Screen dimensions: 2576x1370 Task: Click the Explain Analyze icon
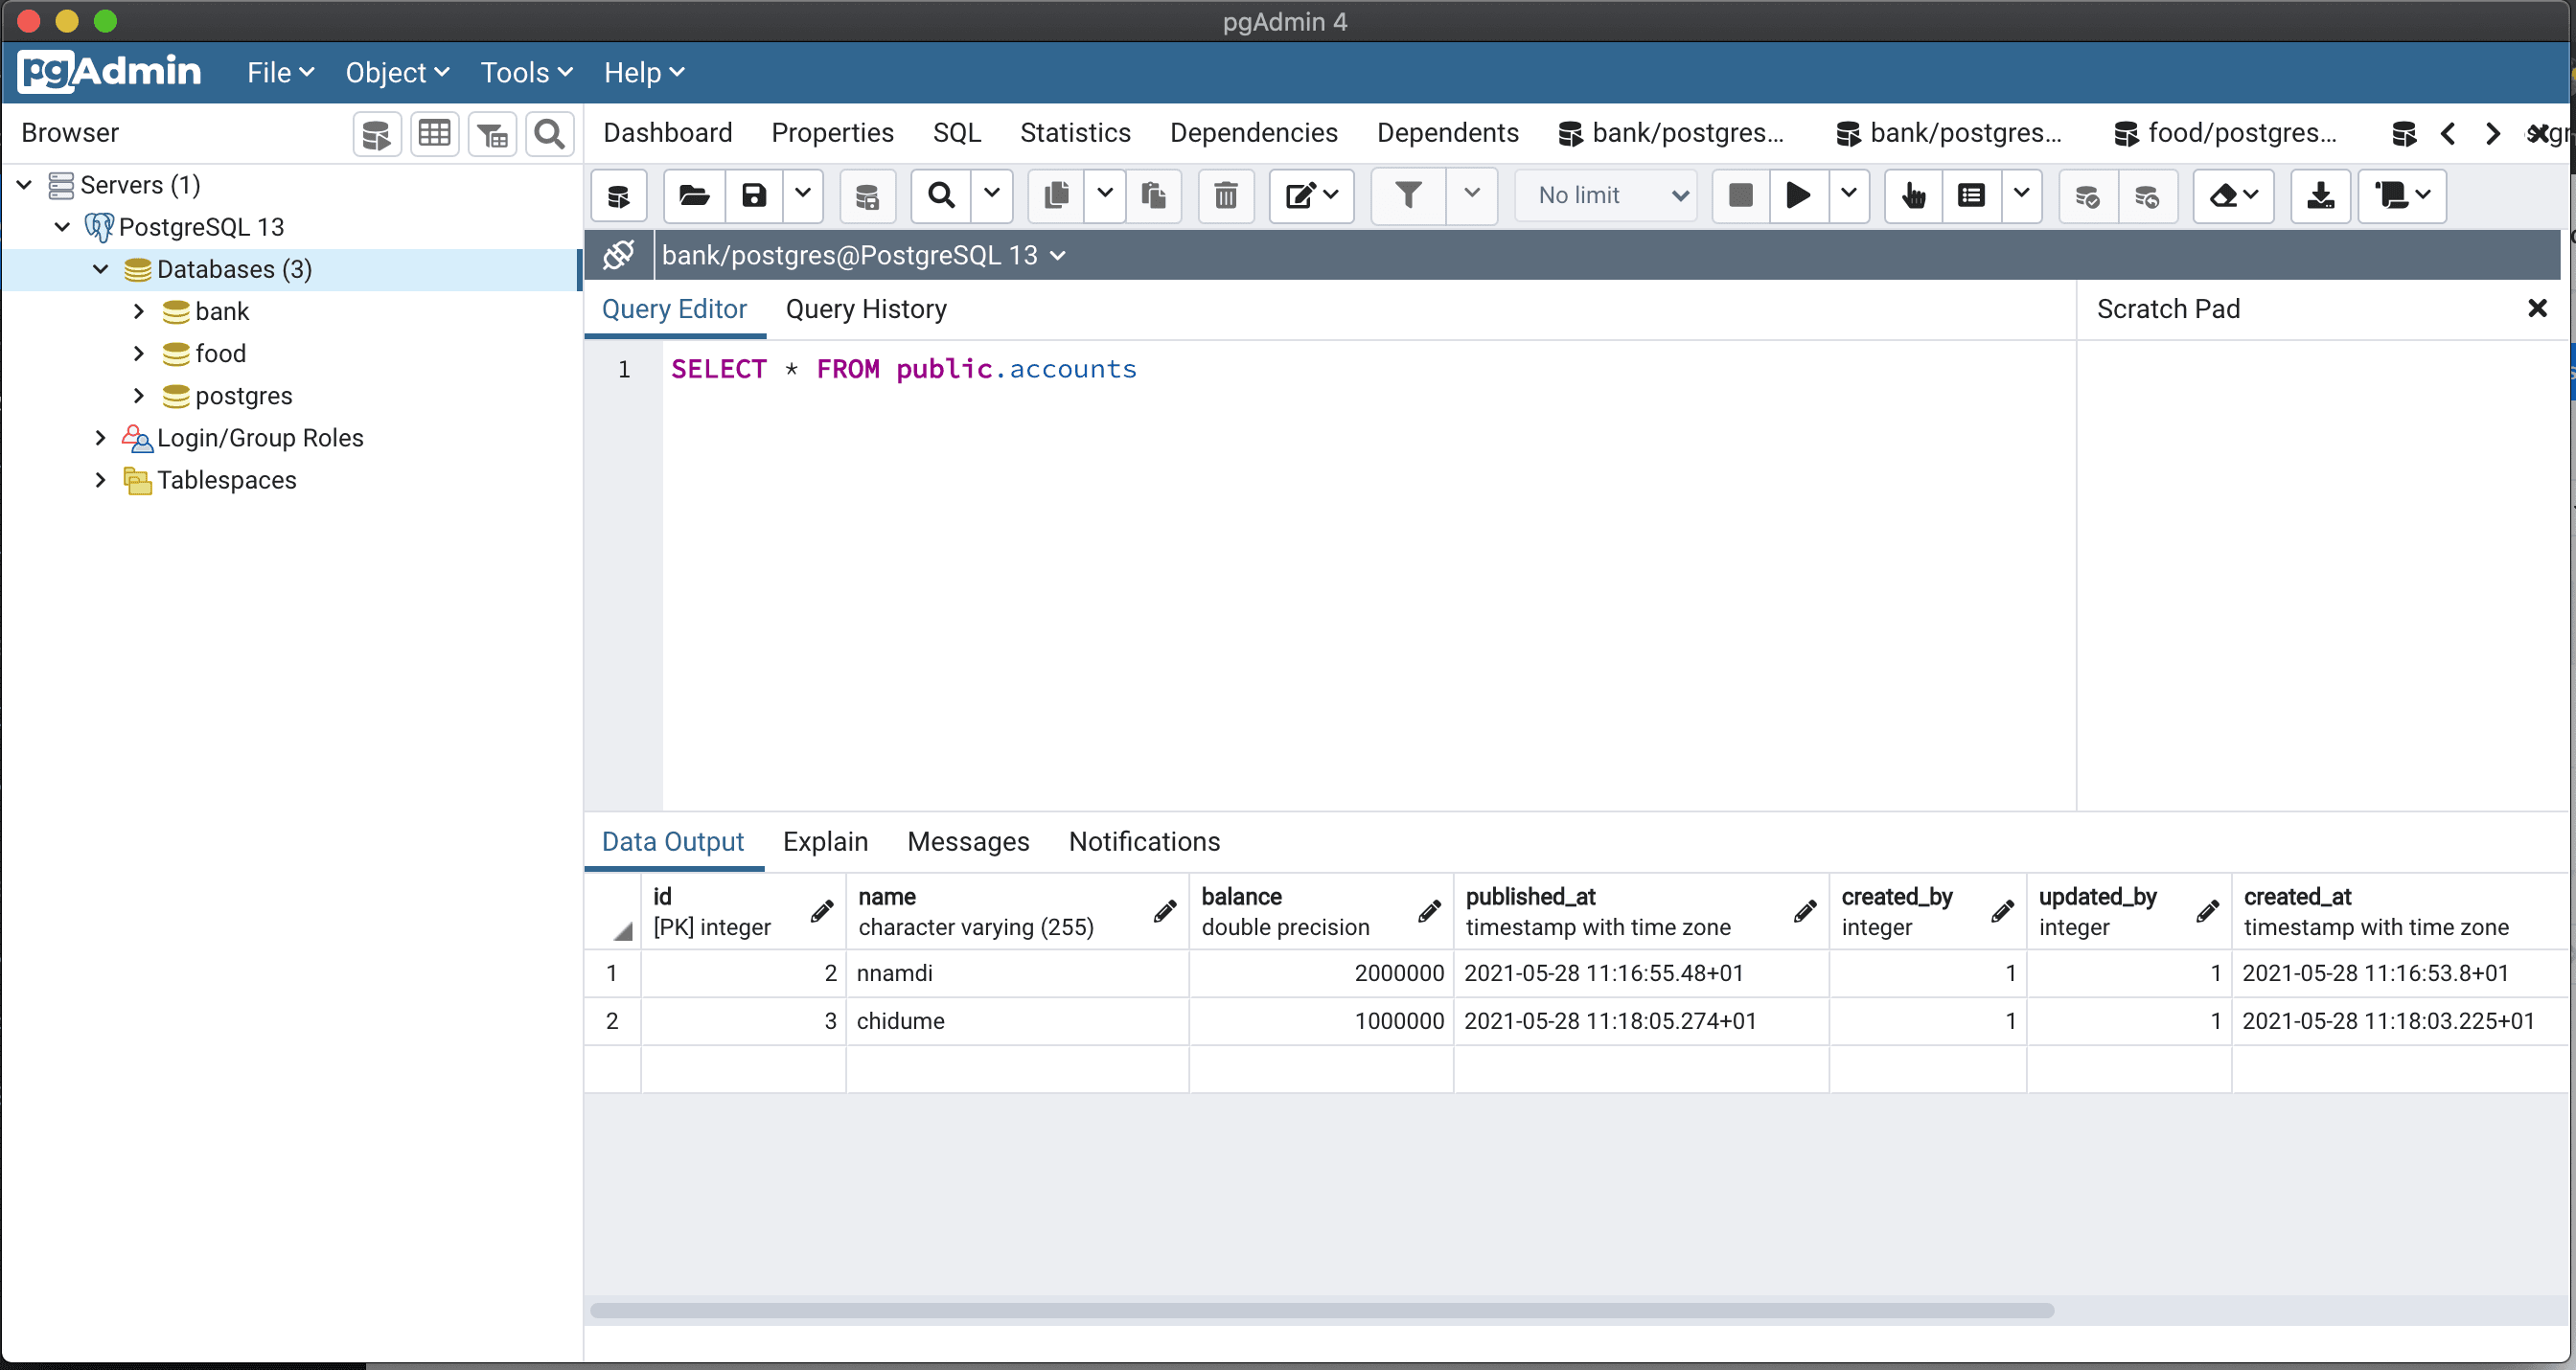pos(1971,196)
